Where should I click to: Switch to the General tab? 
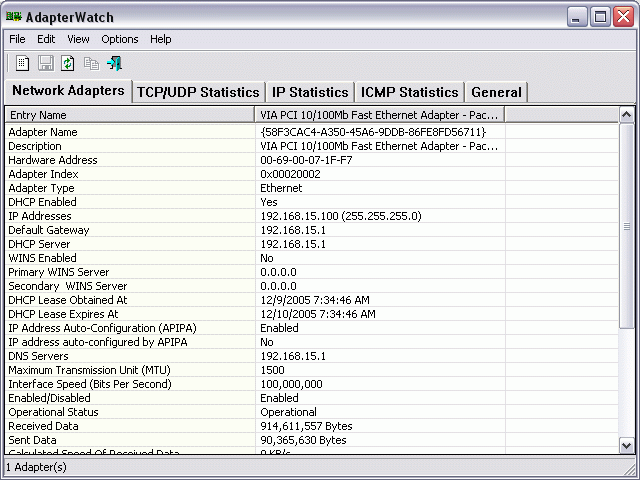pyautogui.click(x=496, y=92)
